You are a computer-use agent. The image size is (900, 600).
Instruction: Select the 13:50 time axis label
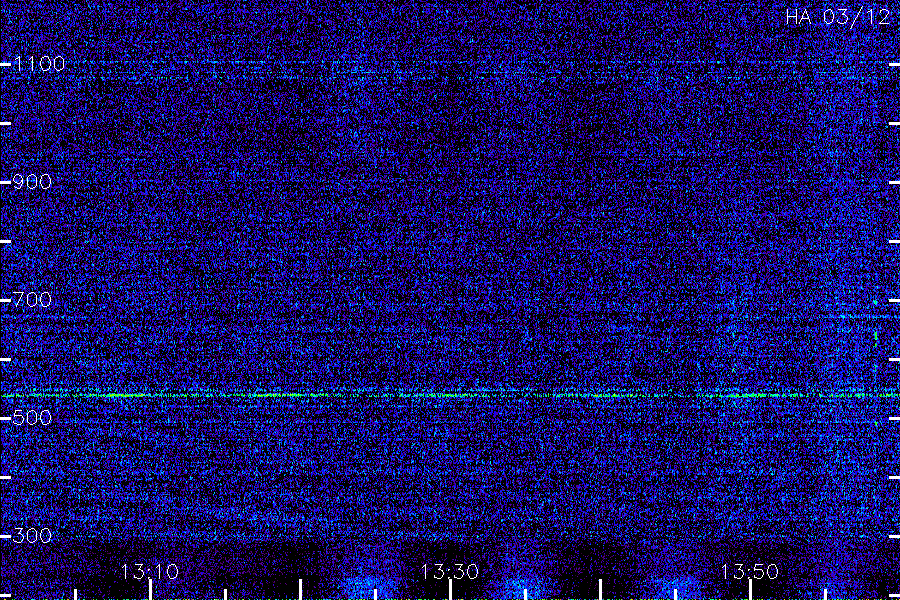[749, 571]
